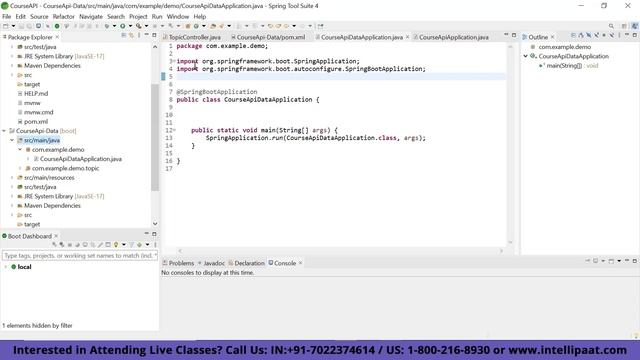Toggle Sort alphabetically in Outline view

coord(581,36)
